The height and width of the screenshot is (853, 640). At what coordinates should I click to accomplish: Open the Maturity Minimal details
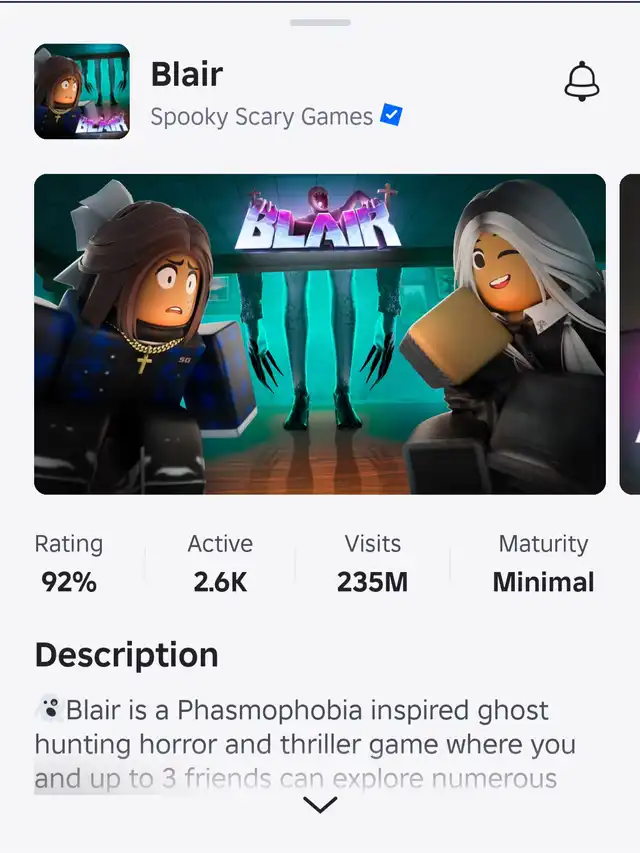click(x=543, y=564)
